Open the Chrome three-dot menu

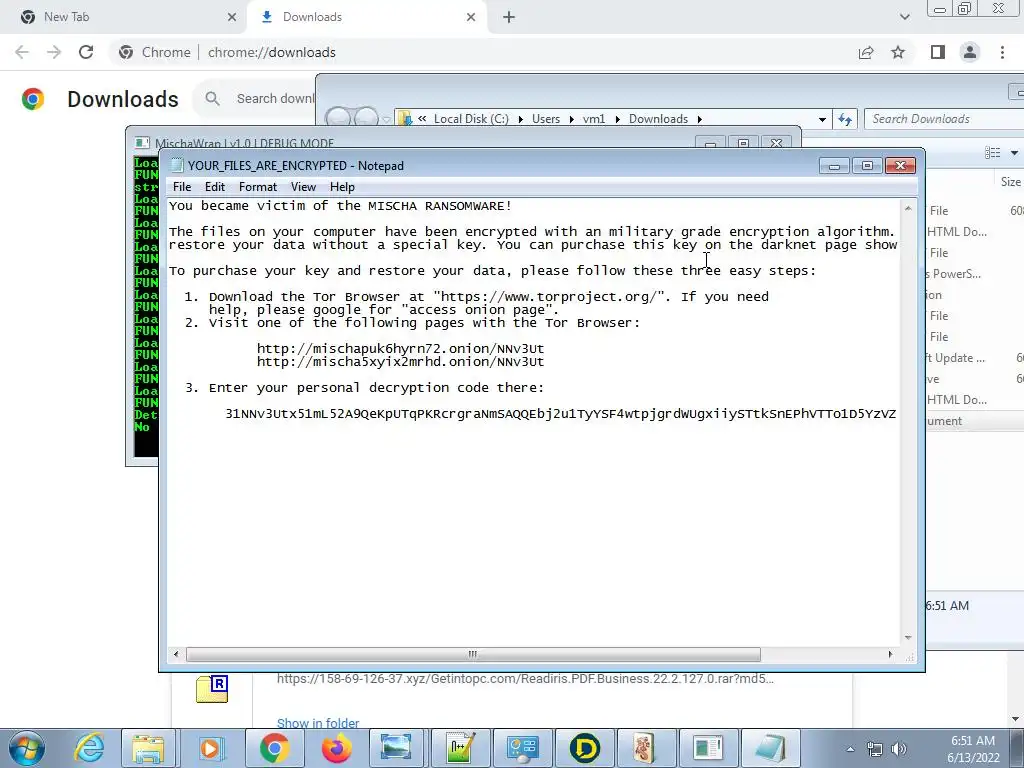(1002, 52)
